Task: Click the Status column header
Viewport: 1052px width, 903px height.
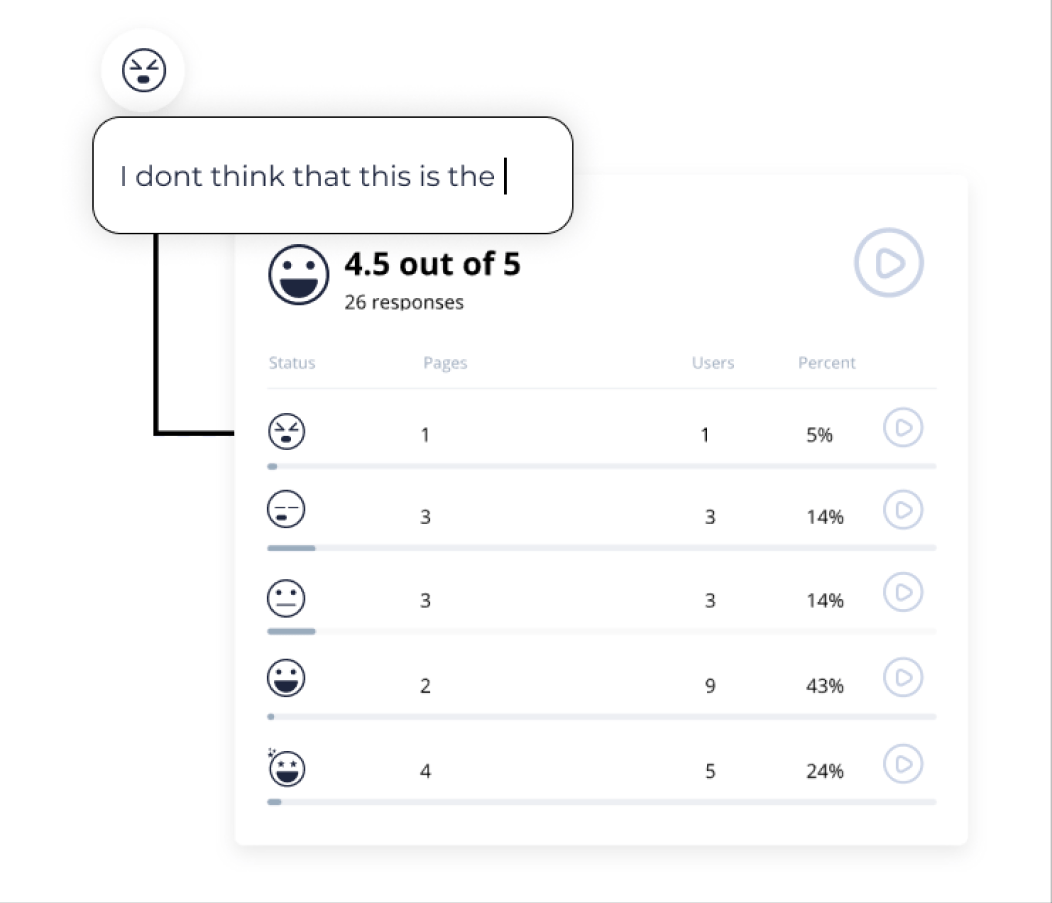Action: (292, 363)
